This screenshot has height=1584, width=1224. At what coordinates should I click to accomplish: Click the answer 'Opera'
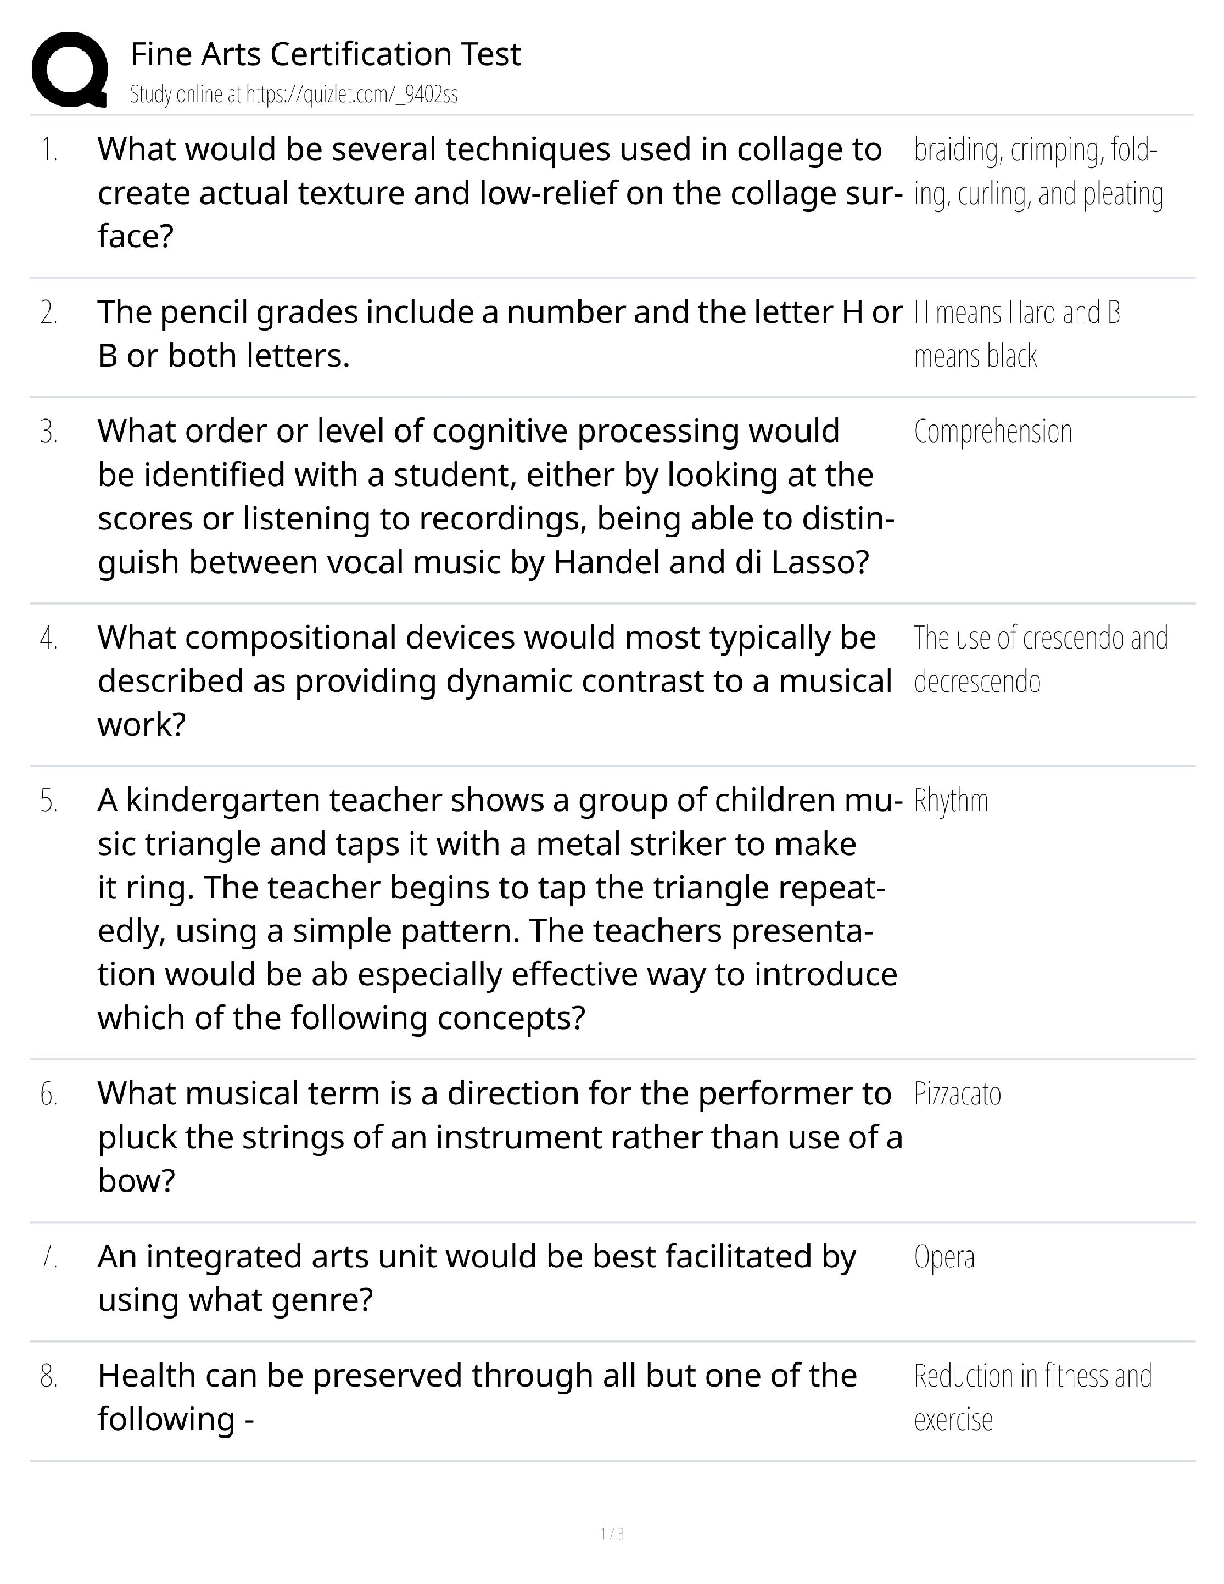[944, 1257]
